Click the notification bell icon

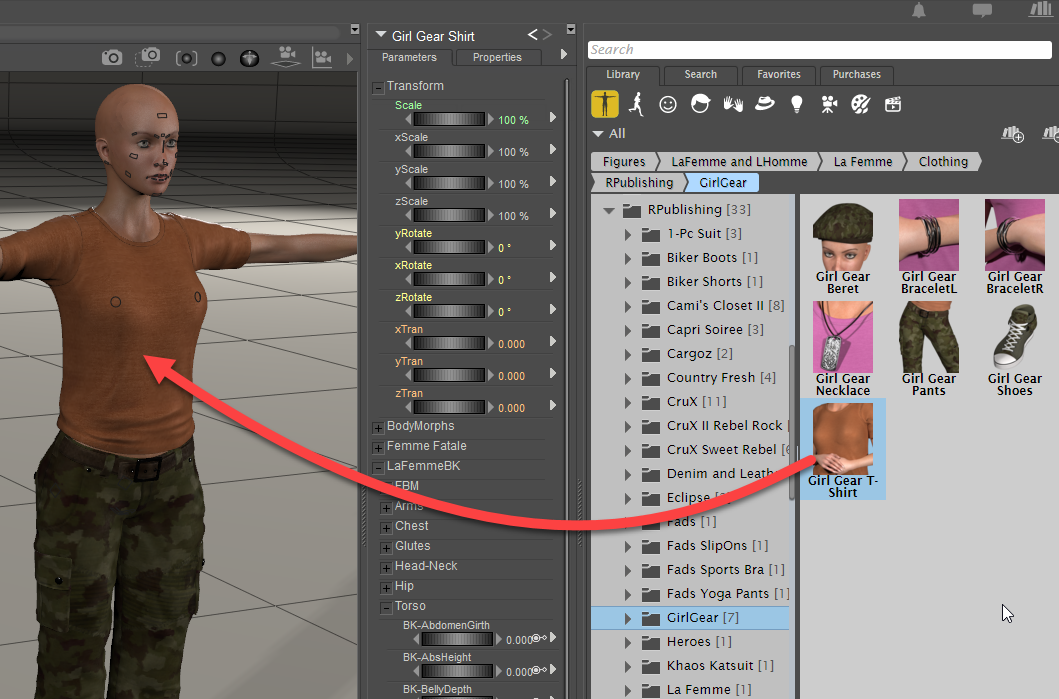[917, 10]
